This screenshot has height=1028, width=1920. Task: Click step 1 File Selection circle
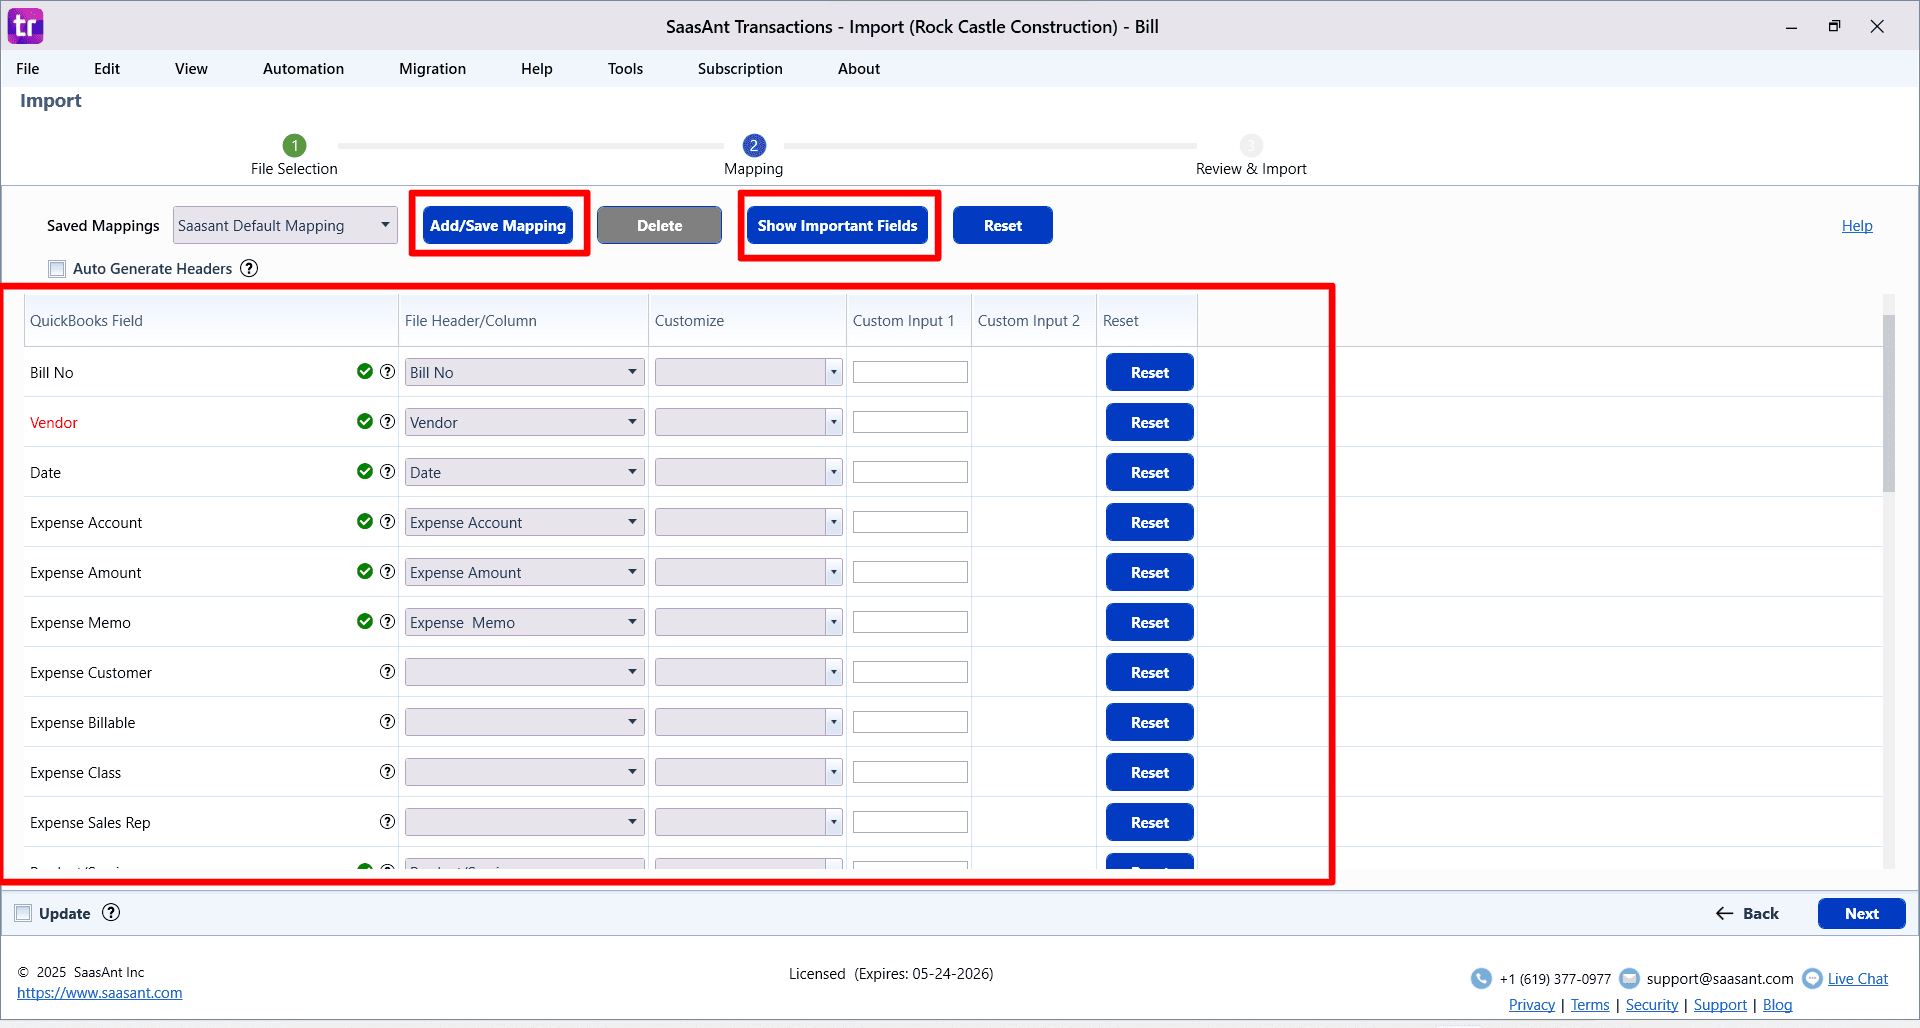pyautogui.click(x=294, y=145)
